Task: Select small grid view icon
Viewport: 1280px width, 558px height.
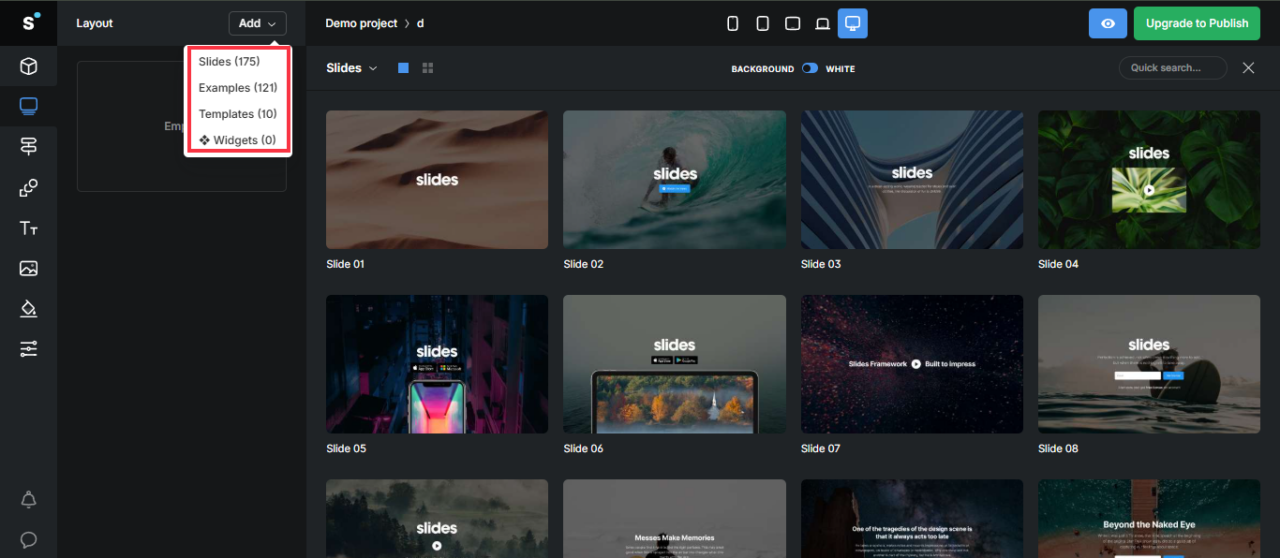Action: [x=428, y=68]
